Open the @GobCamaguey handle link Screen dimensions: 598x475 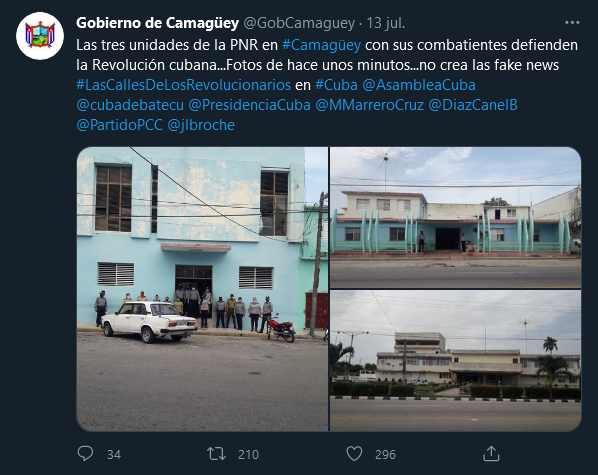click(x=299, y=23)
